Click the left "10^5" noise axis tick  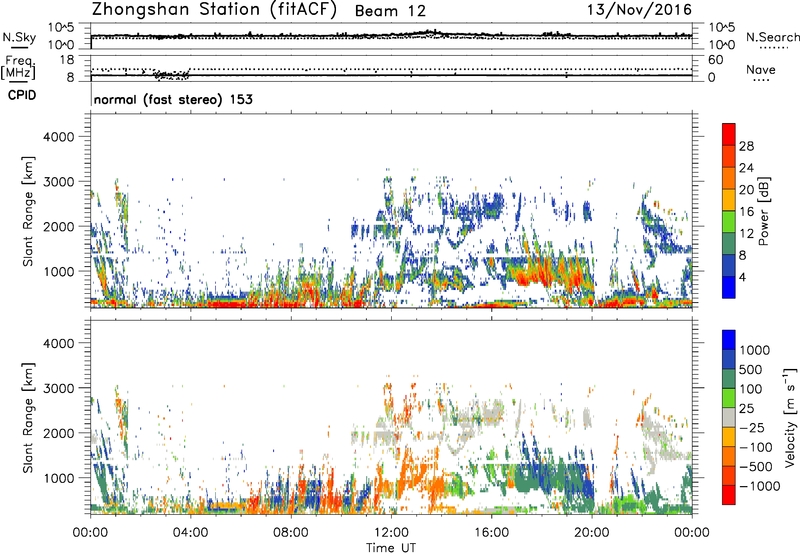click(62, 28)
